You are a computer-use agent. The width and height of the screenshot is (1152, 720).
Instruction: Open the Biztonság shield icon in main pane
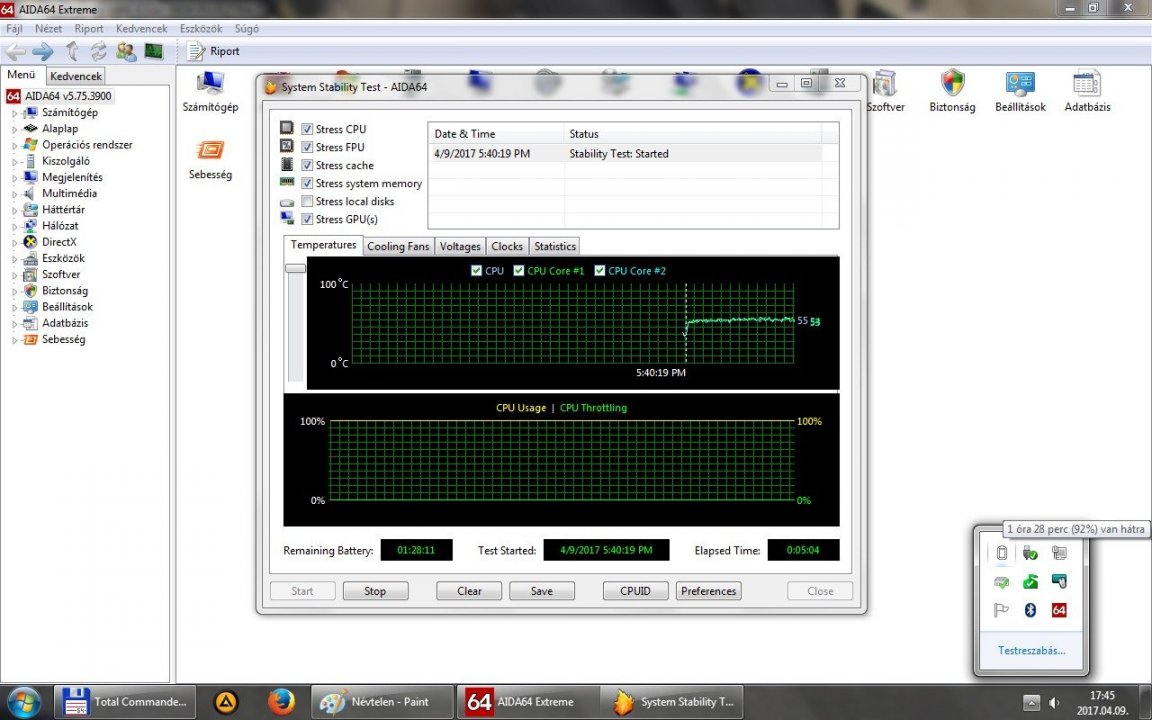pyautogui.click(x=952, y=92)
